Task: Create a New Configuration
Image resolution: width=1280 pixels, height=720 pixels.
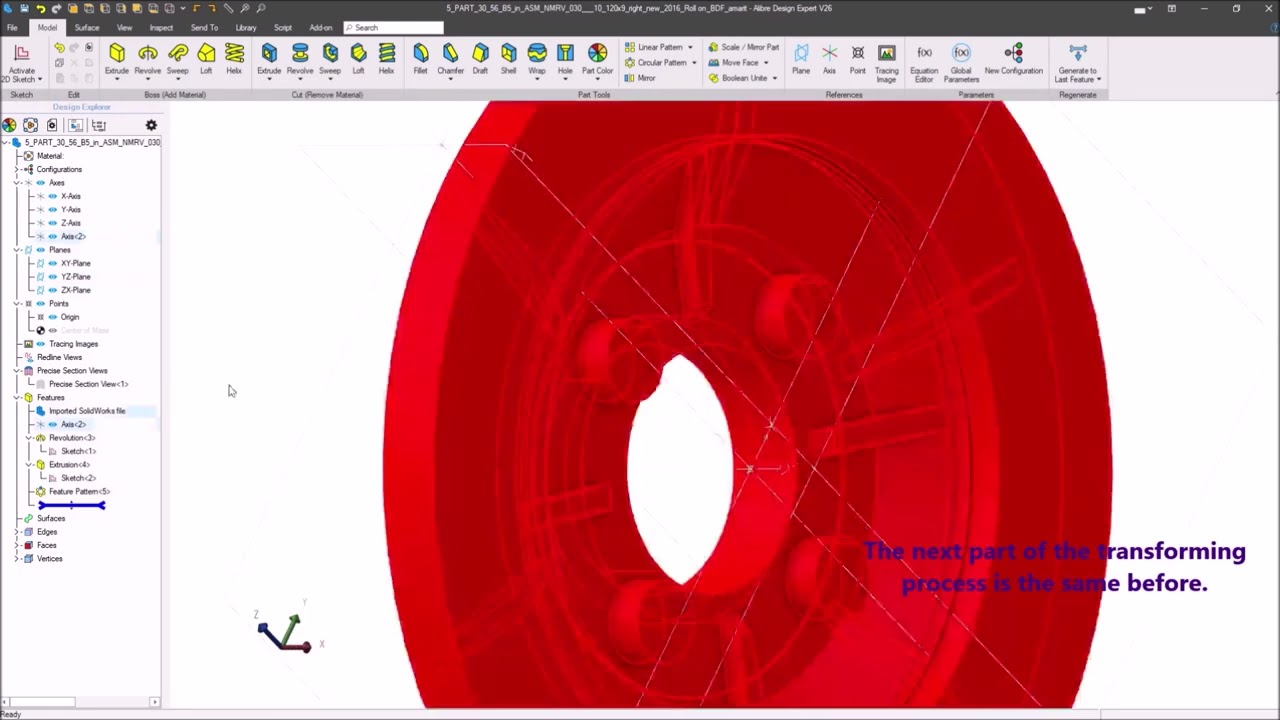Action: click(x=1013, y=58)
